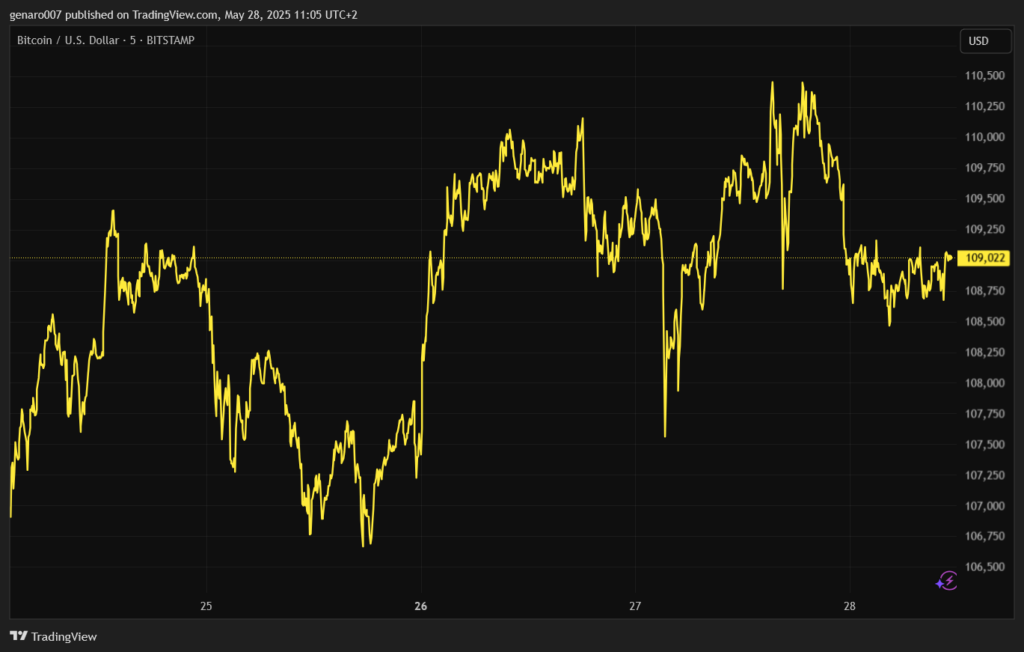Click the TradingView logo icon
The height and width of the screenshot is (652, 1024).
[x=18, y=636]
